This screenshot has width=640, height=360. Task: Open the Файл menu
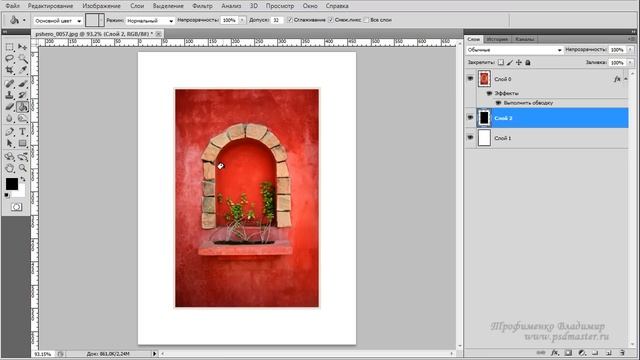tap(12, 6)
